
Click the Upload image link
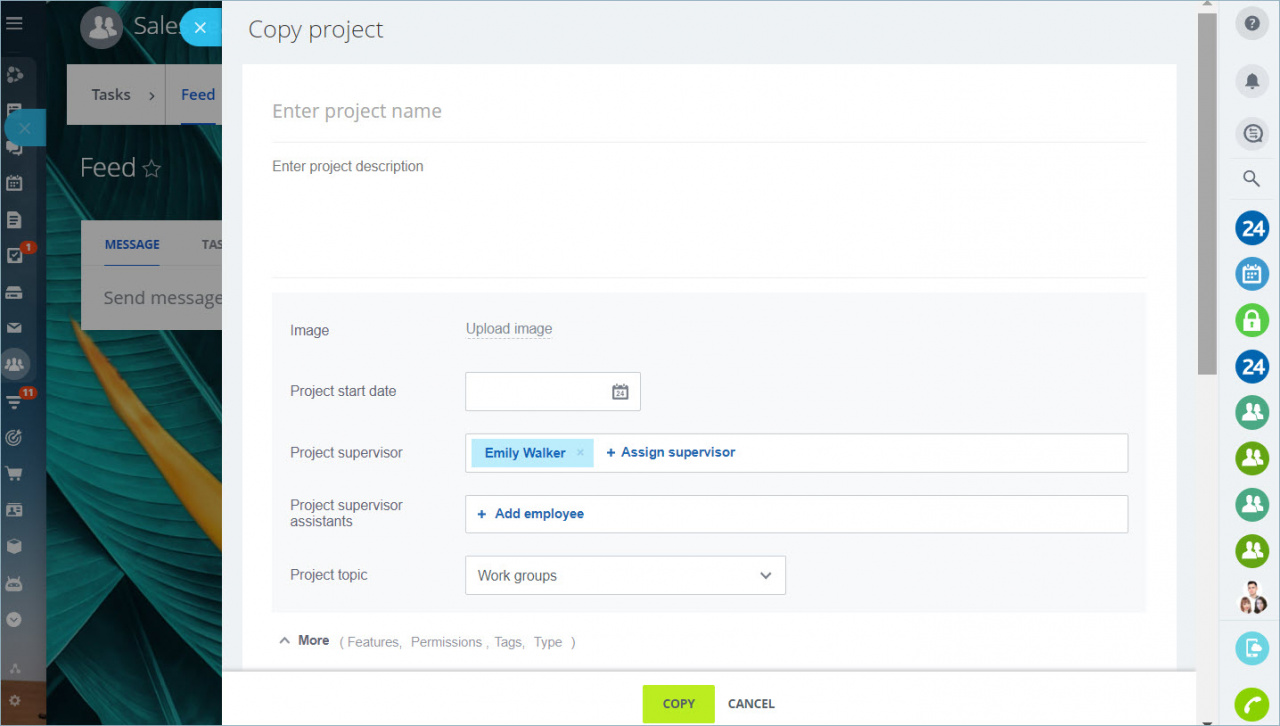click(x=509, y=329)
